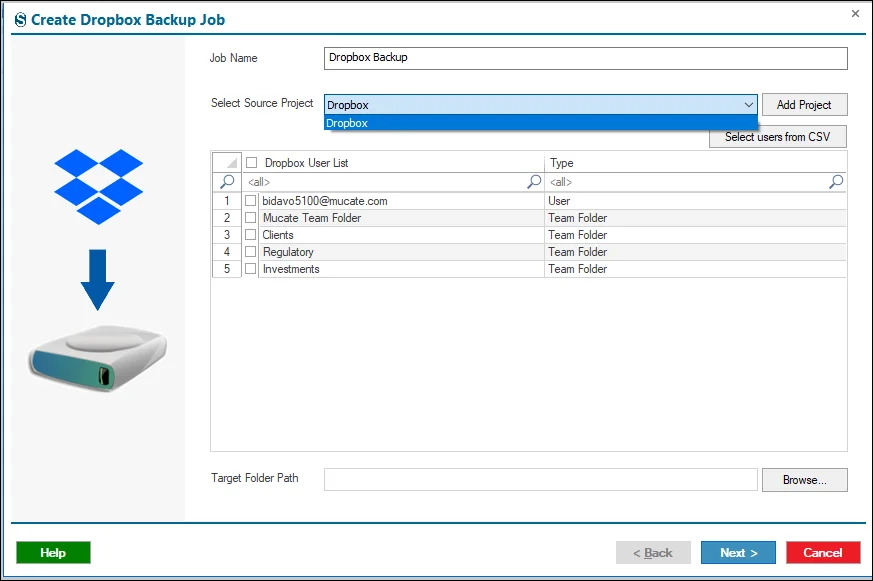Click row number 2 header
873x581 pixels.
[227, 218]
